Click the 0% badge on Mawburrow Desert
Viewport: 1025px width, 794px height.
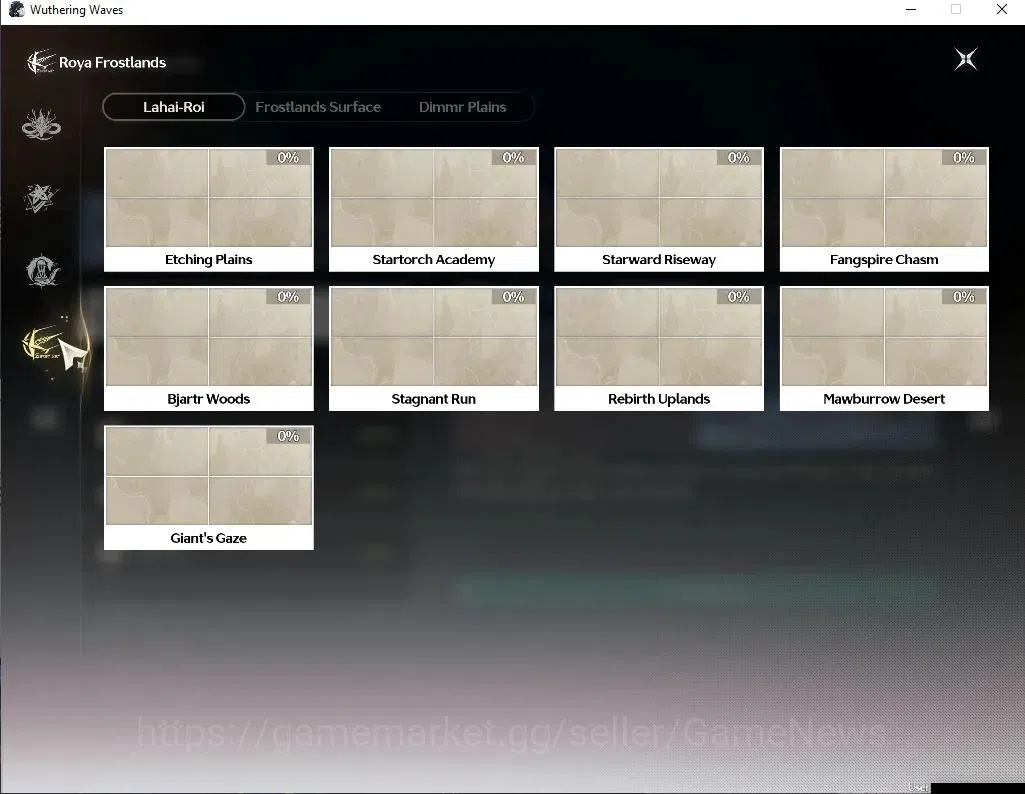(x=964, y=297)
